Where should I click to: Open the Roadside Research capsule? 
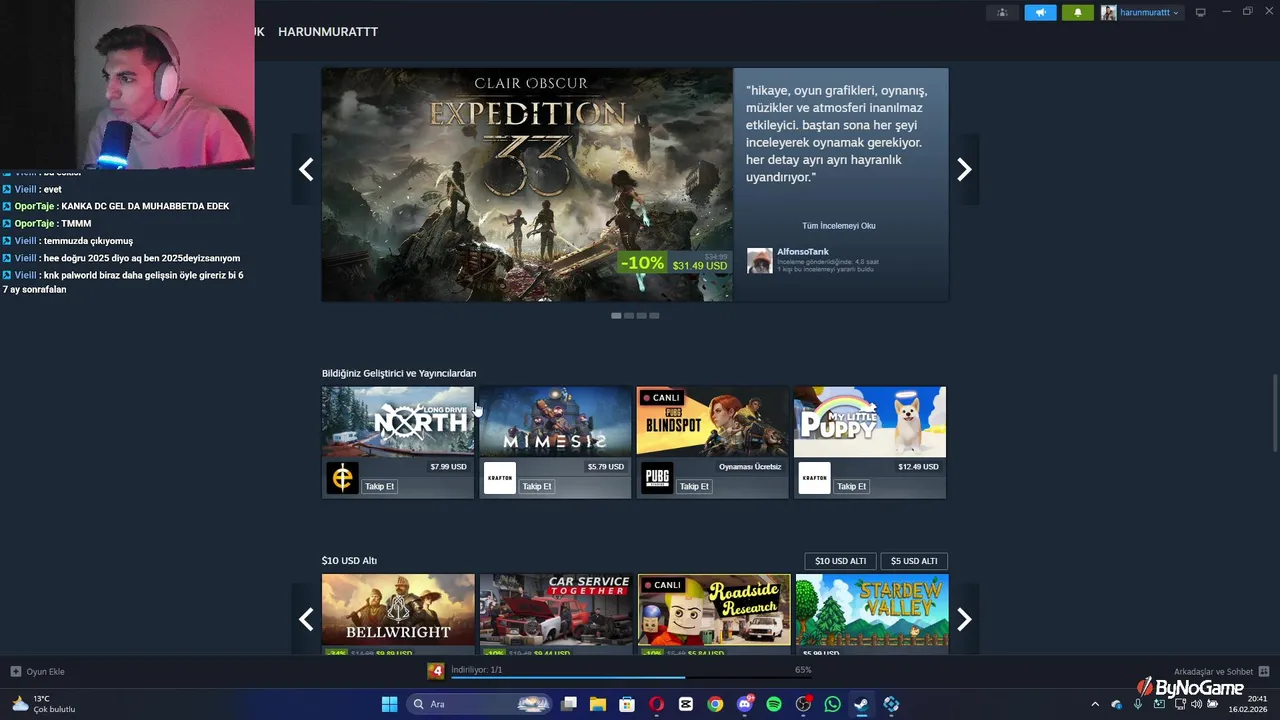(714, 610)
